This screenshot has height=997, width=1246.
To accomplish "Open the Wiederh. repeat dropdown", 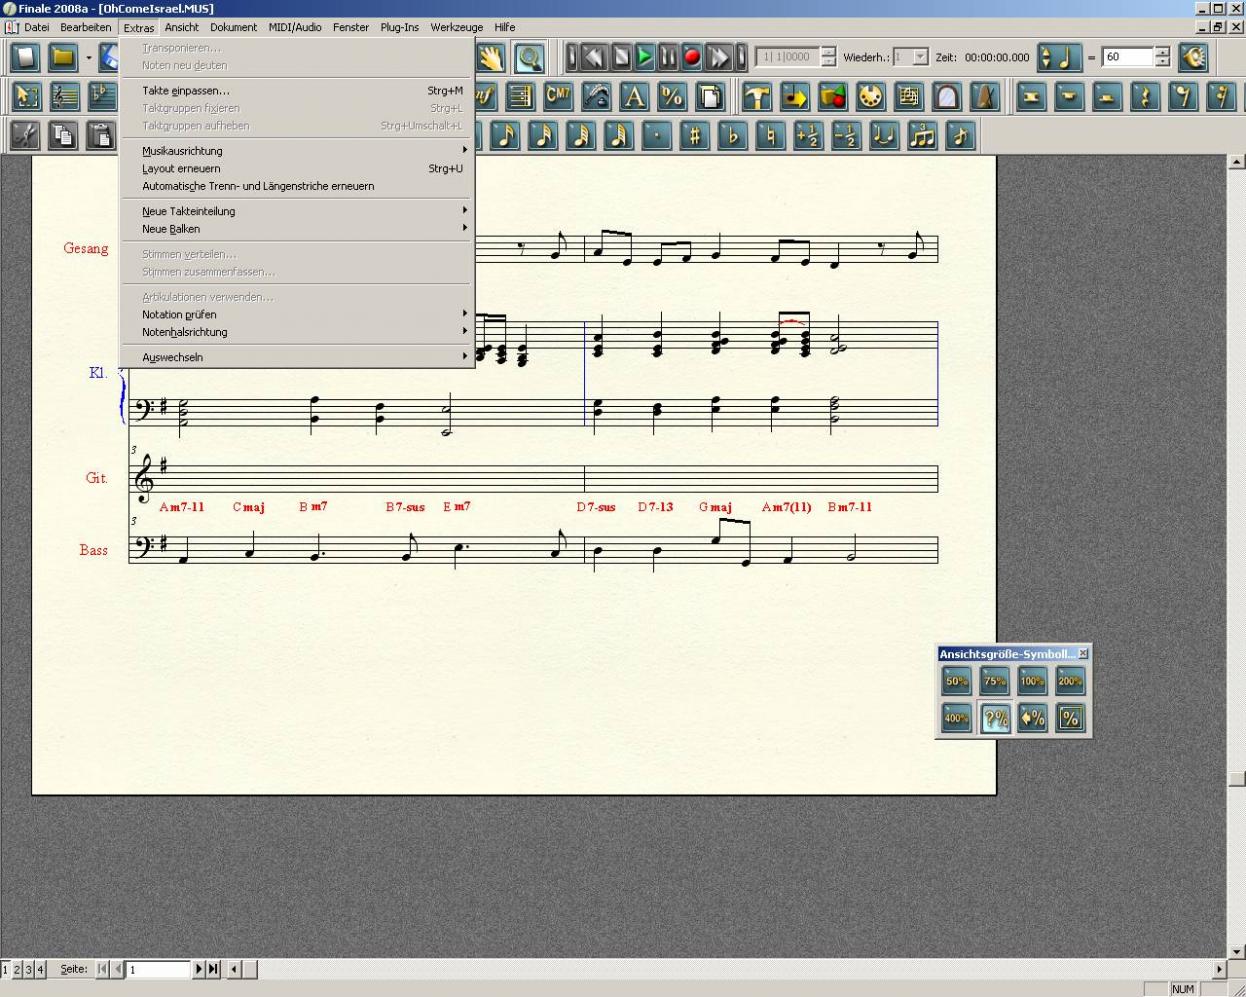I will (920, 57).
